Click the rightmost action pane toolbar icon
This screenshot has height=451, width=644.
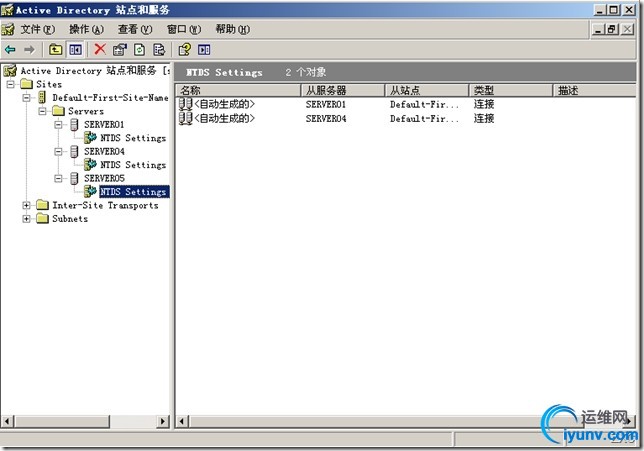[x=204, y=50]
